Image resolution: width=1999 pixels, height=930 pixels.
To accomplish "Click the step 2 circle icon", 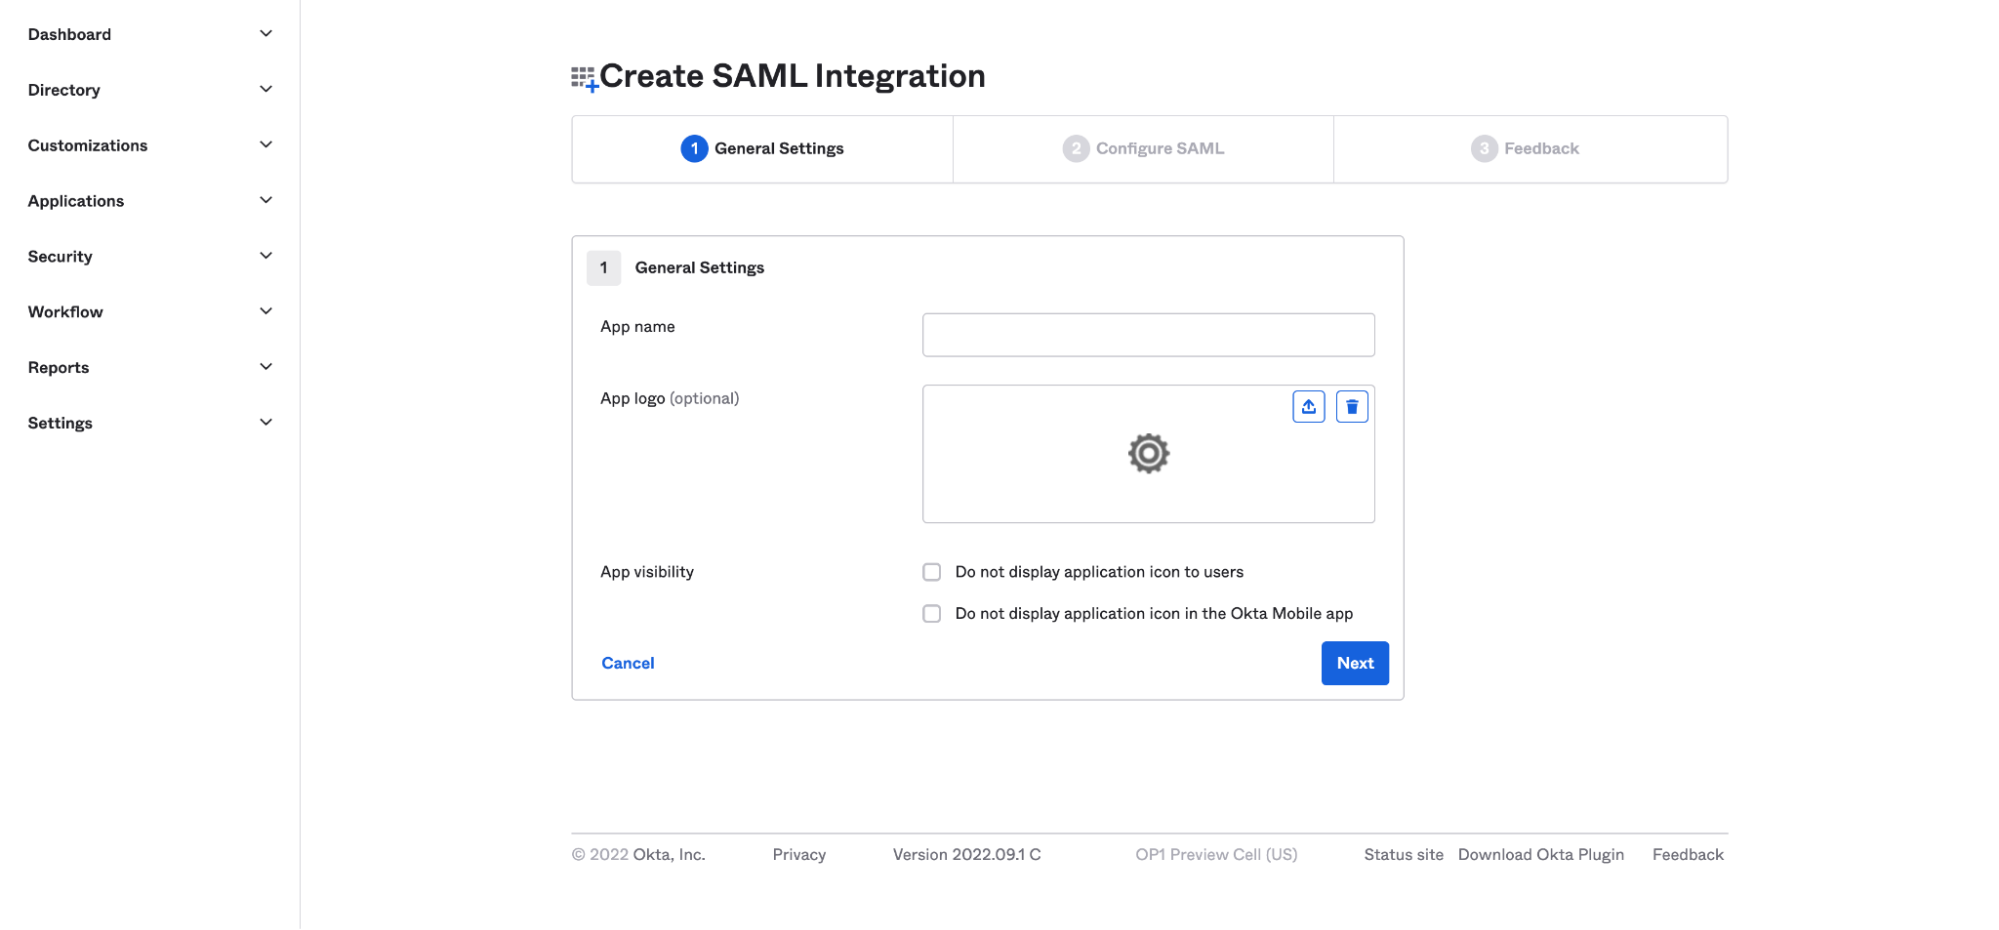I will tap(1075, 149).
